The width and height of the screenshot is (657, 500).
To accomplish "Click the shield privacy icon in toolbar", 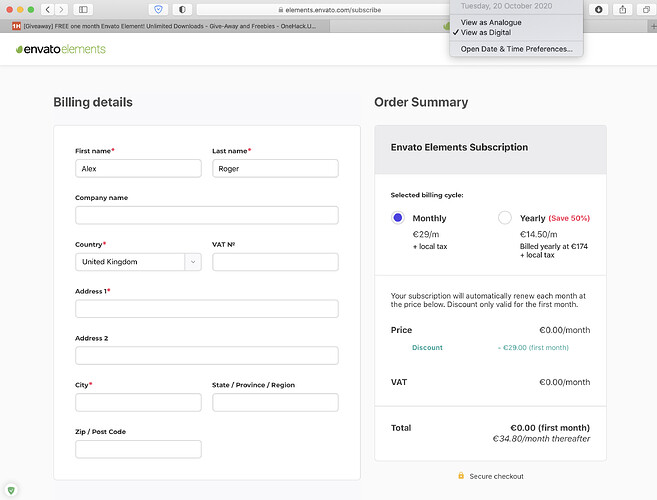I will pyautogui.click(x=157, y=9).
